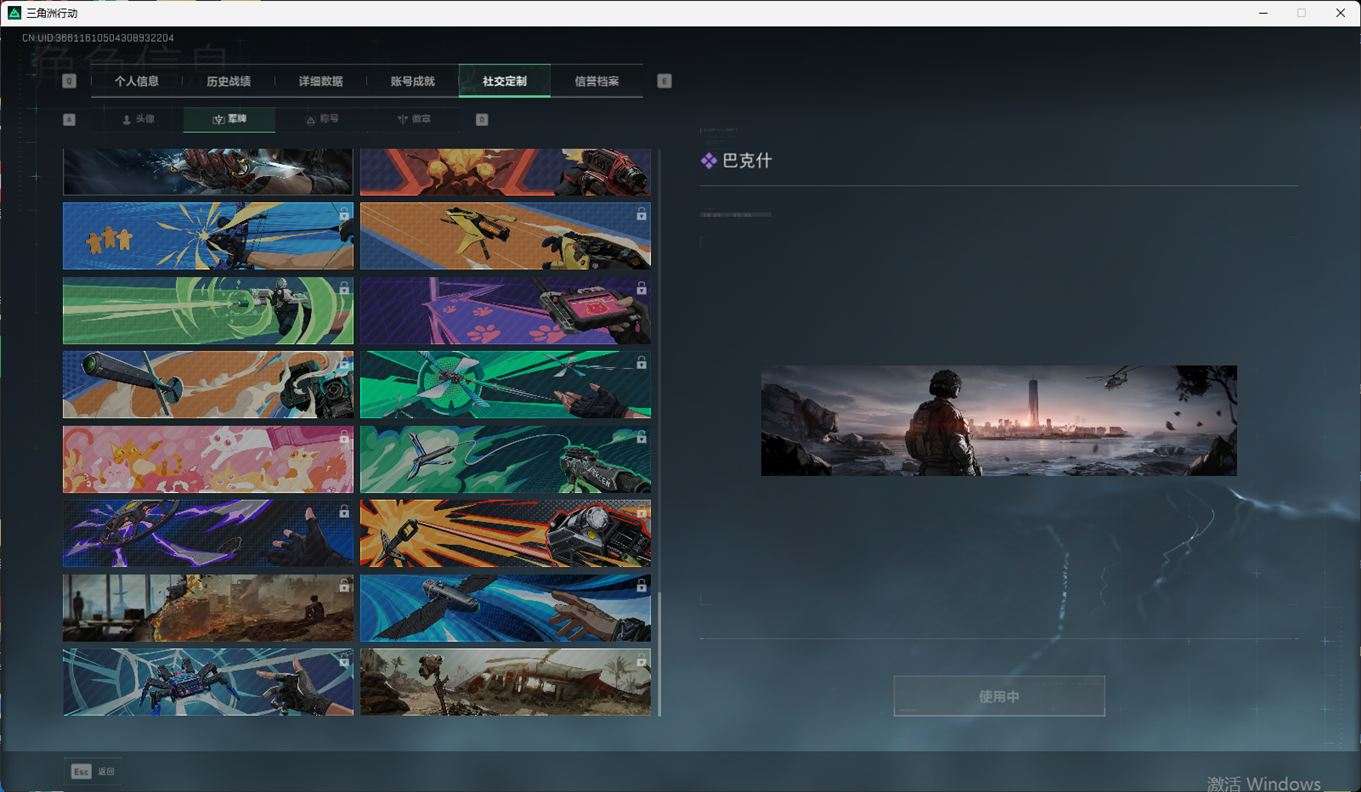Click lock icon on purple lightning drone banner
Screen dimensions: 1361x792
click(x=344, y=511)
